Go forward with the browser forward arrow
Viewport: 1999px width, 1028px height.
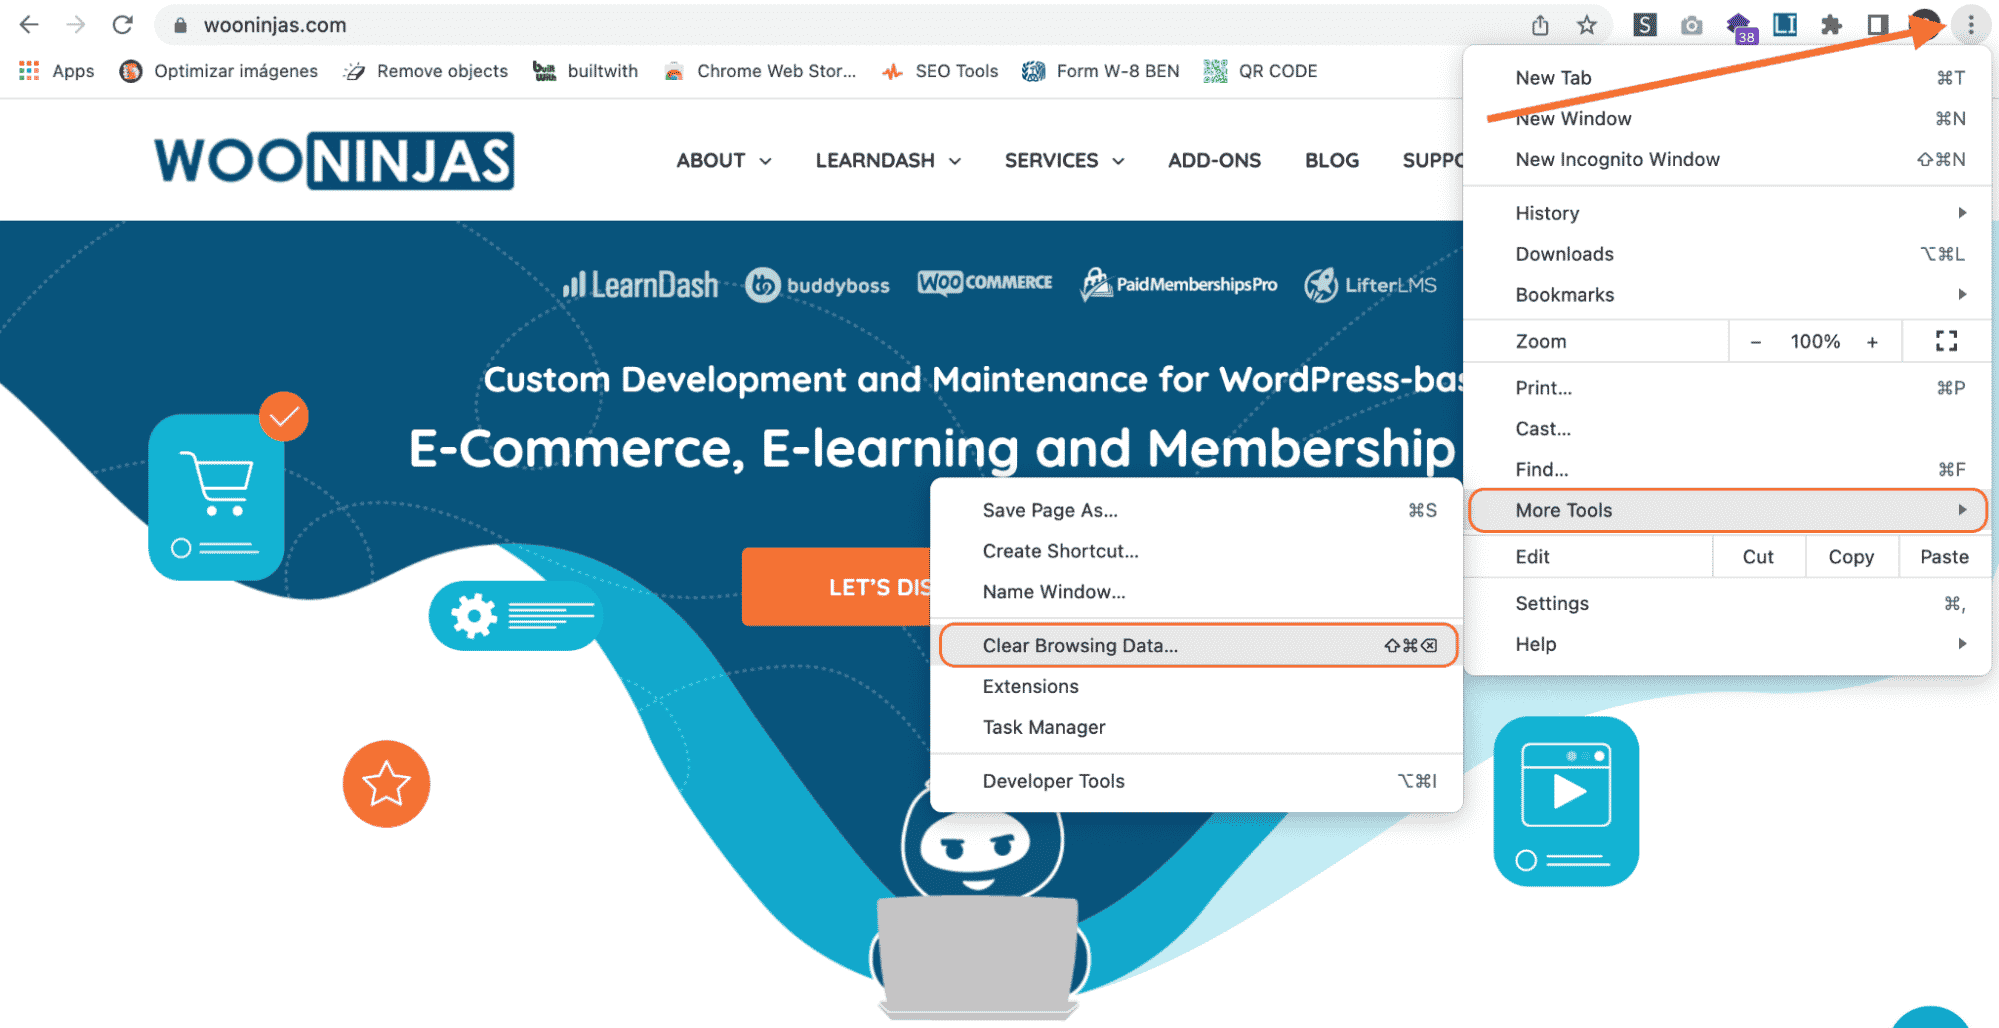(x=76, y=25)
